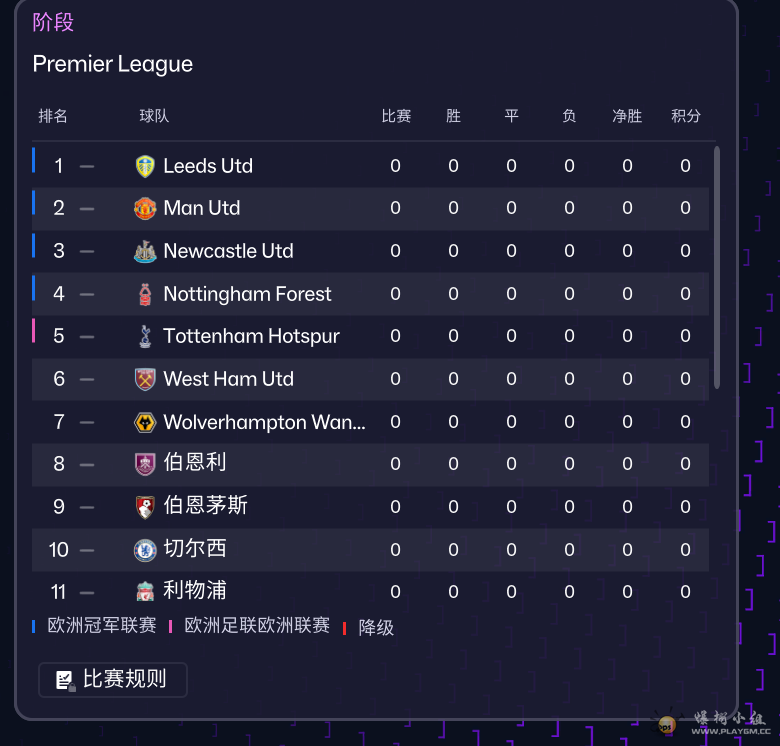The width and height of the screenshot is (780, 746).
Task: Click the Wolverhampton Wanderers club crest
Action: coord(146,422)
